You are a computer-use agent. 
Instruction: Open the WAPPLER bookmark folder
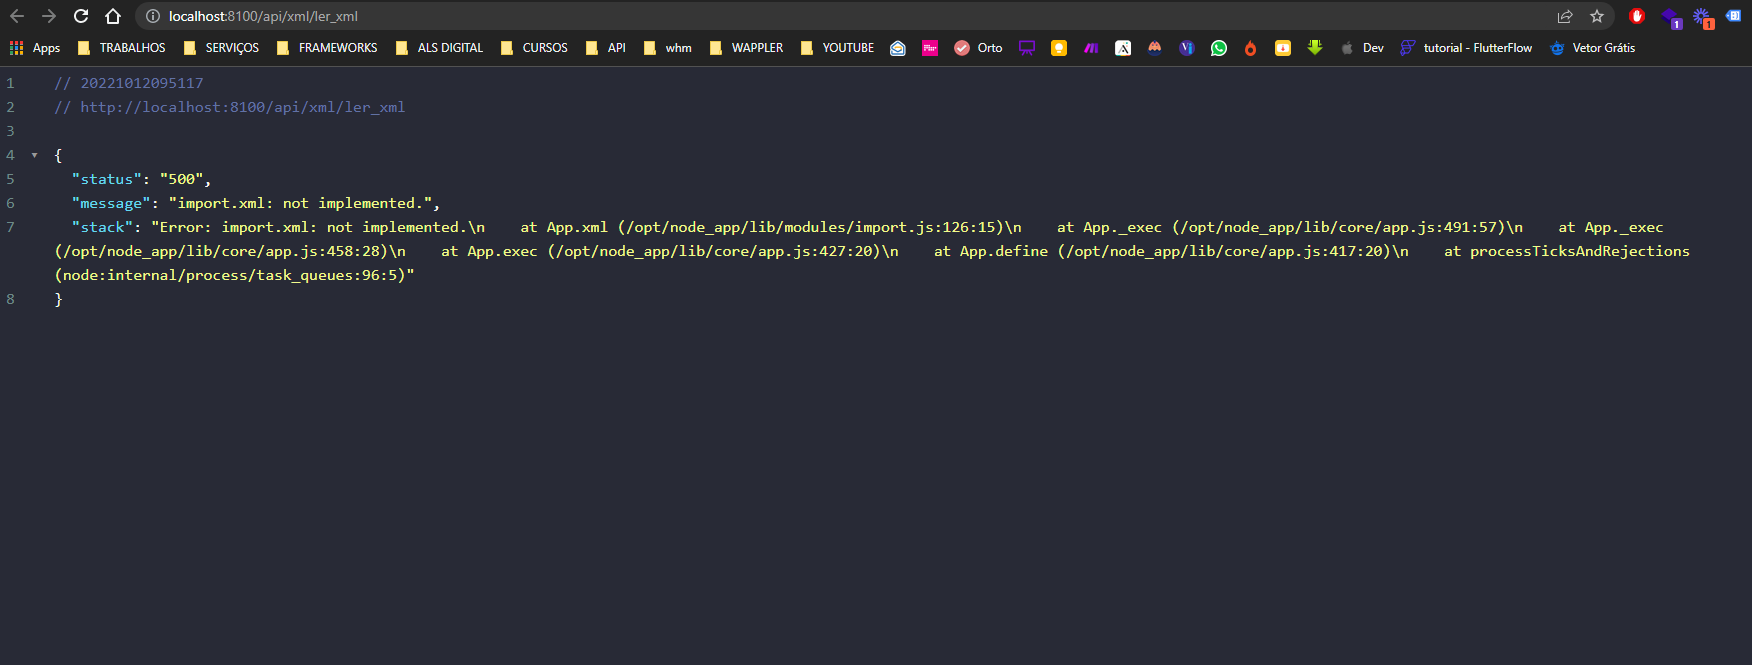[746, 48]
